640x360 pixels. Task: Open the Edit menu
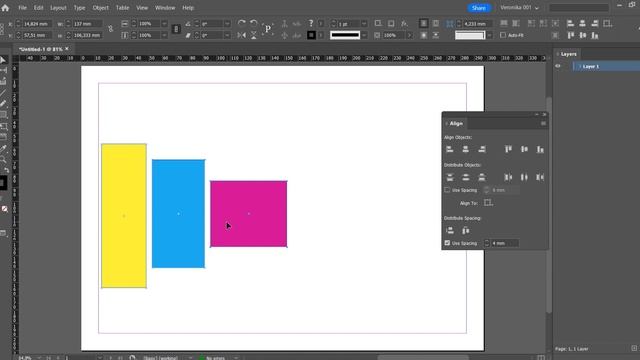(38, 8)
